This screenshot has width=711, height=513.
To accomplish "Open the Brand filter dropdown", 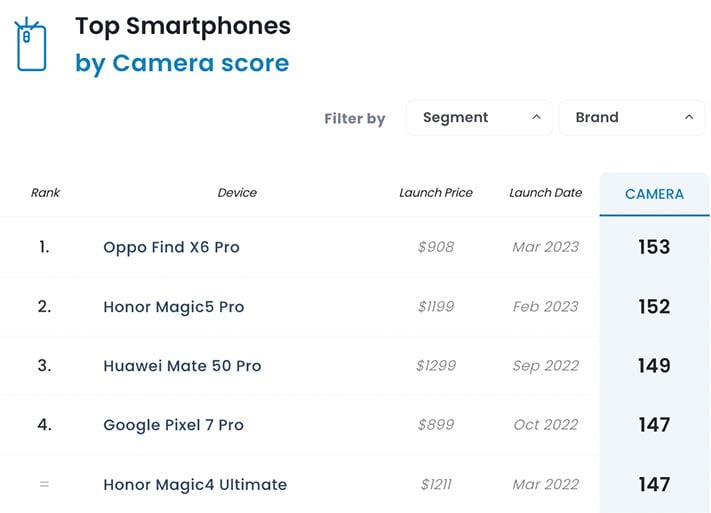I will coord(632,117).
